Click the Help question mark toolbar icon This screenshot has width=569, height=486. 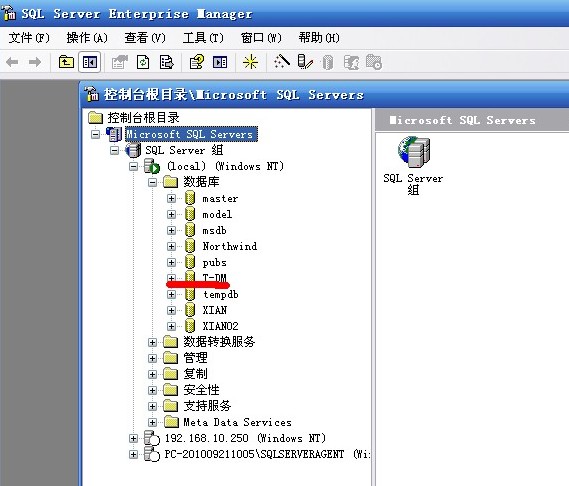click(x=197, y=62)
